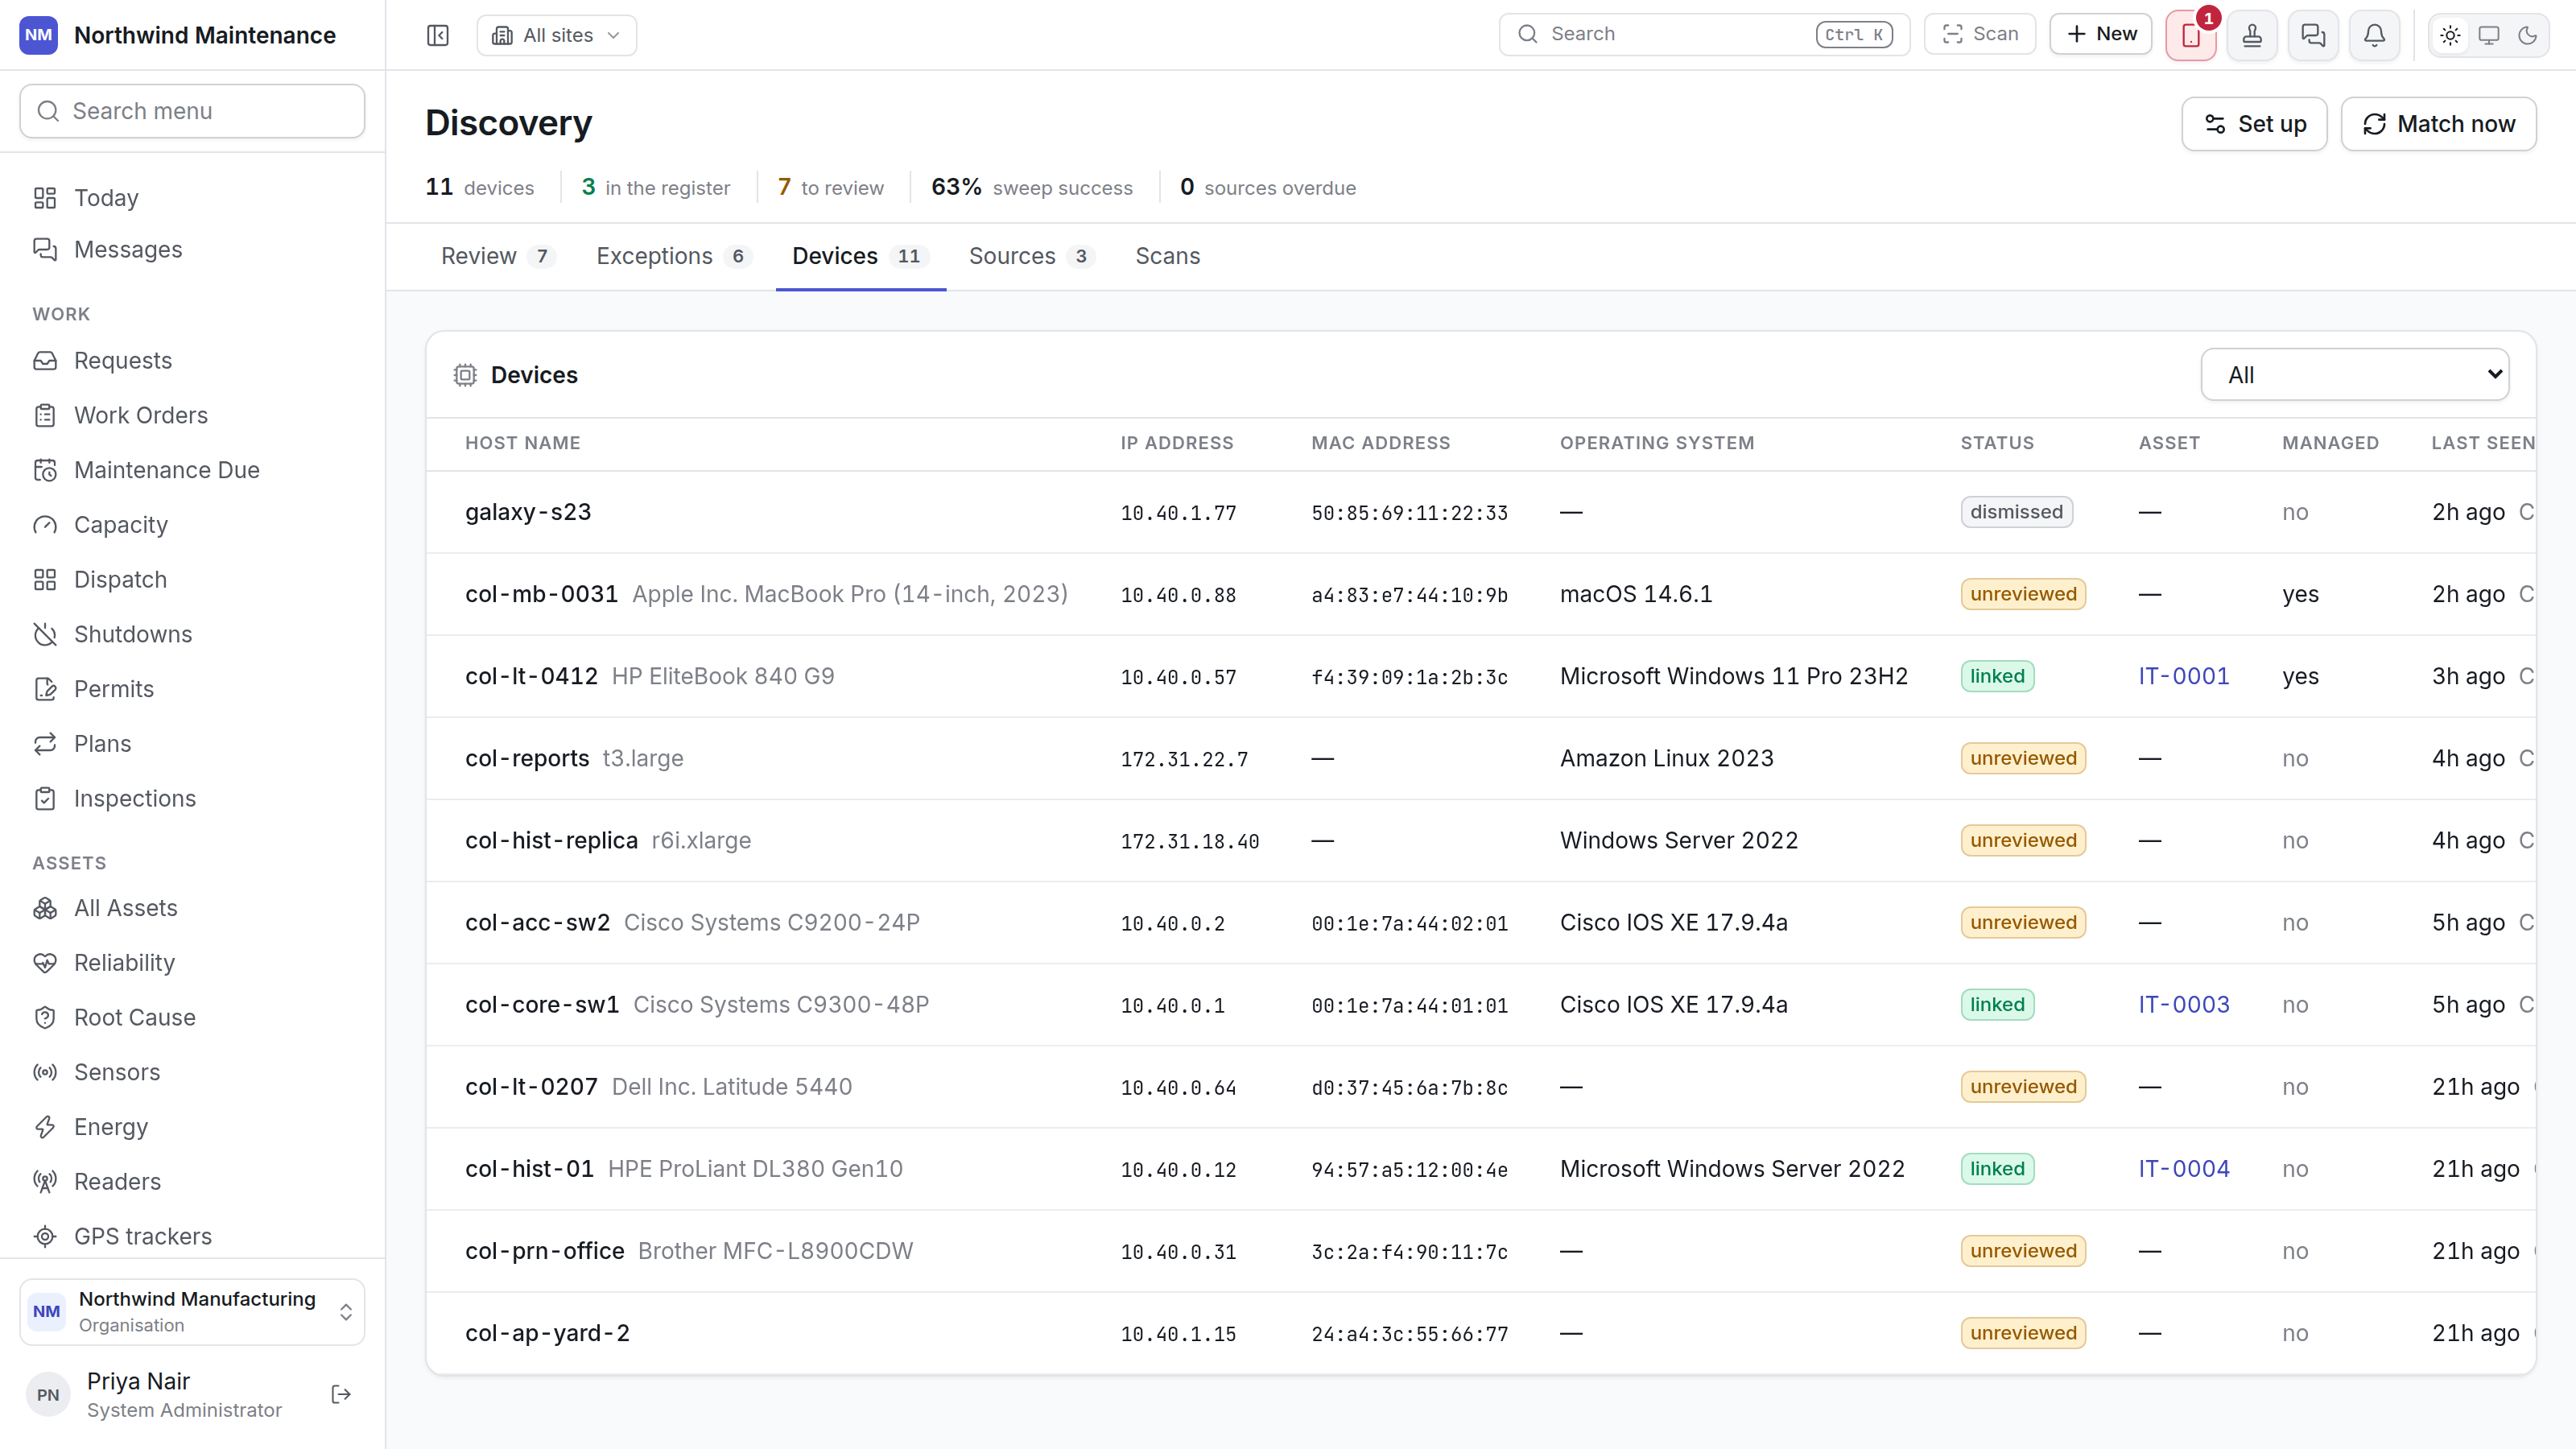Screen dimensions: 2576x1449
Task: Select the galaxy-s23 host name
Action: (x=528, y=512)
